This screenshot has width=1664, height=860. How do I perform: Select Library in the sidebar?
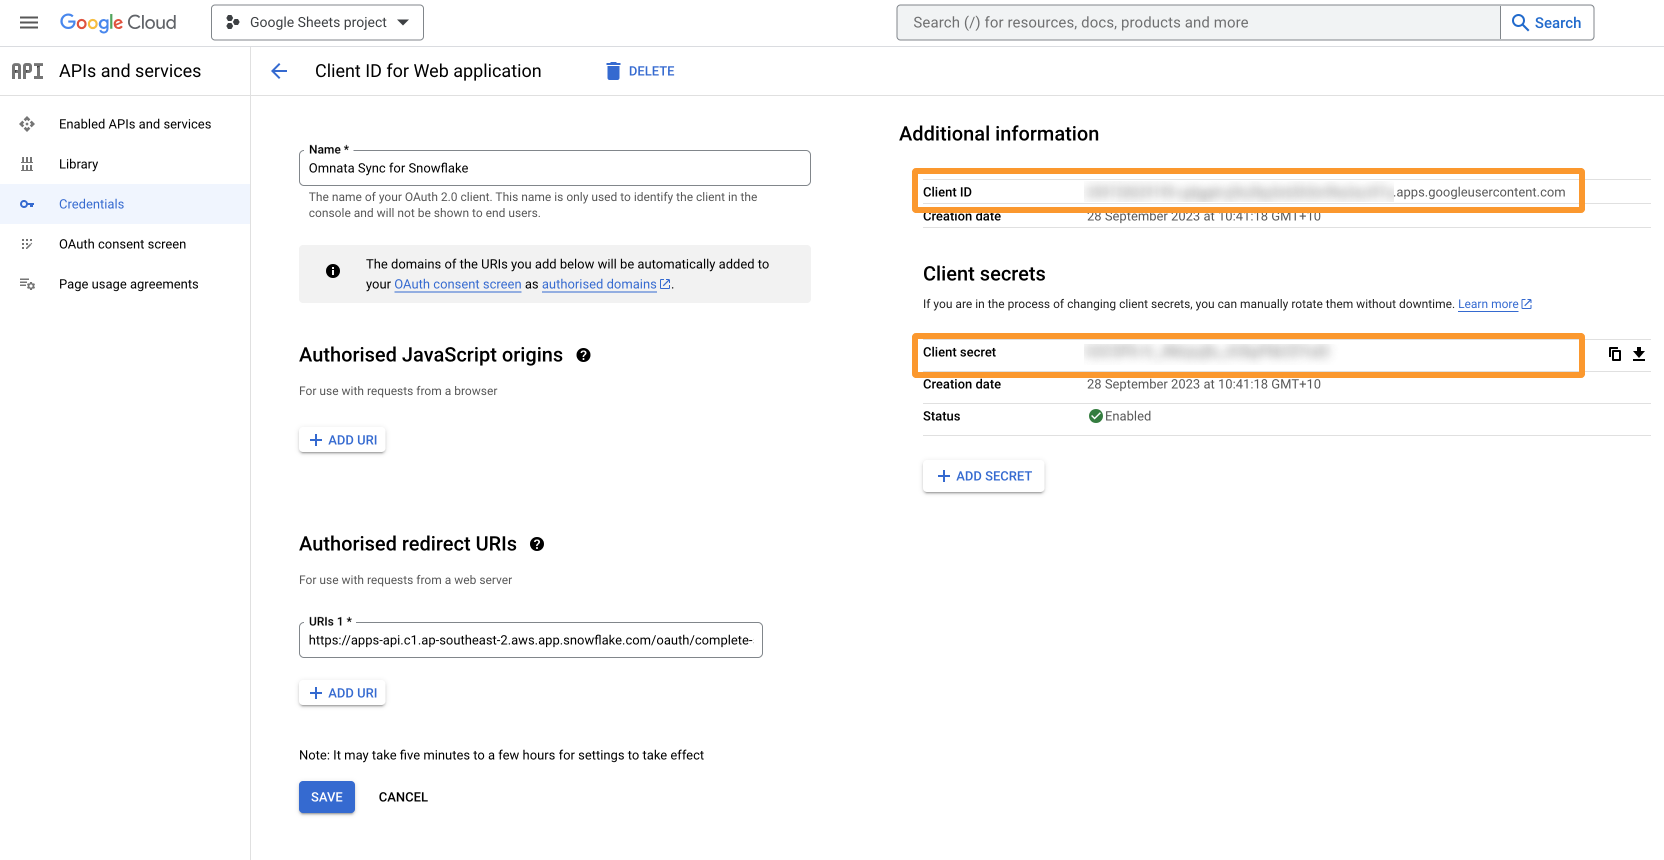tap(78, 164)
